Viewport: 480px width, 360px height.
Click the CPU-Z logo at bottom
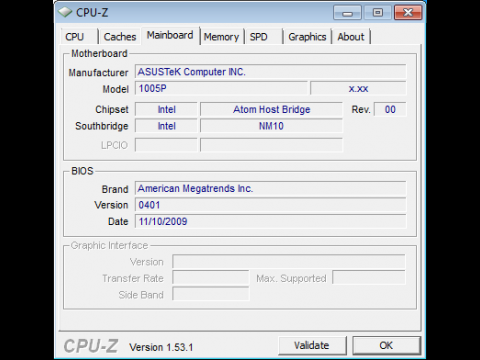click(91, 346)
